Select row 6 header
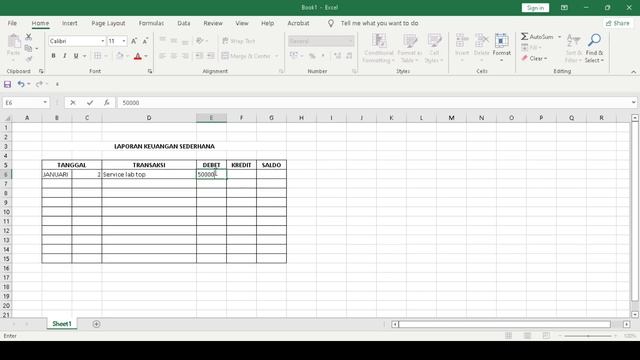This screenshot has height=360, width=640. pyautogui.click(x=6, y=174)
